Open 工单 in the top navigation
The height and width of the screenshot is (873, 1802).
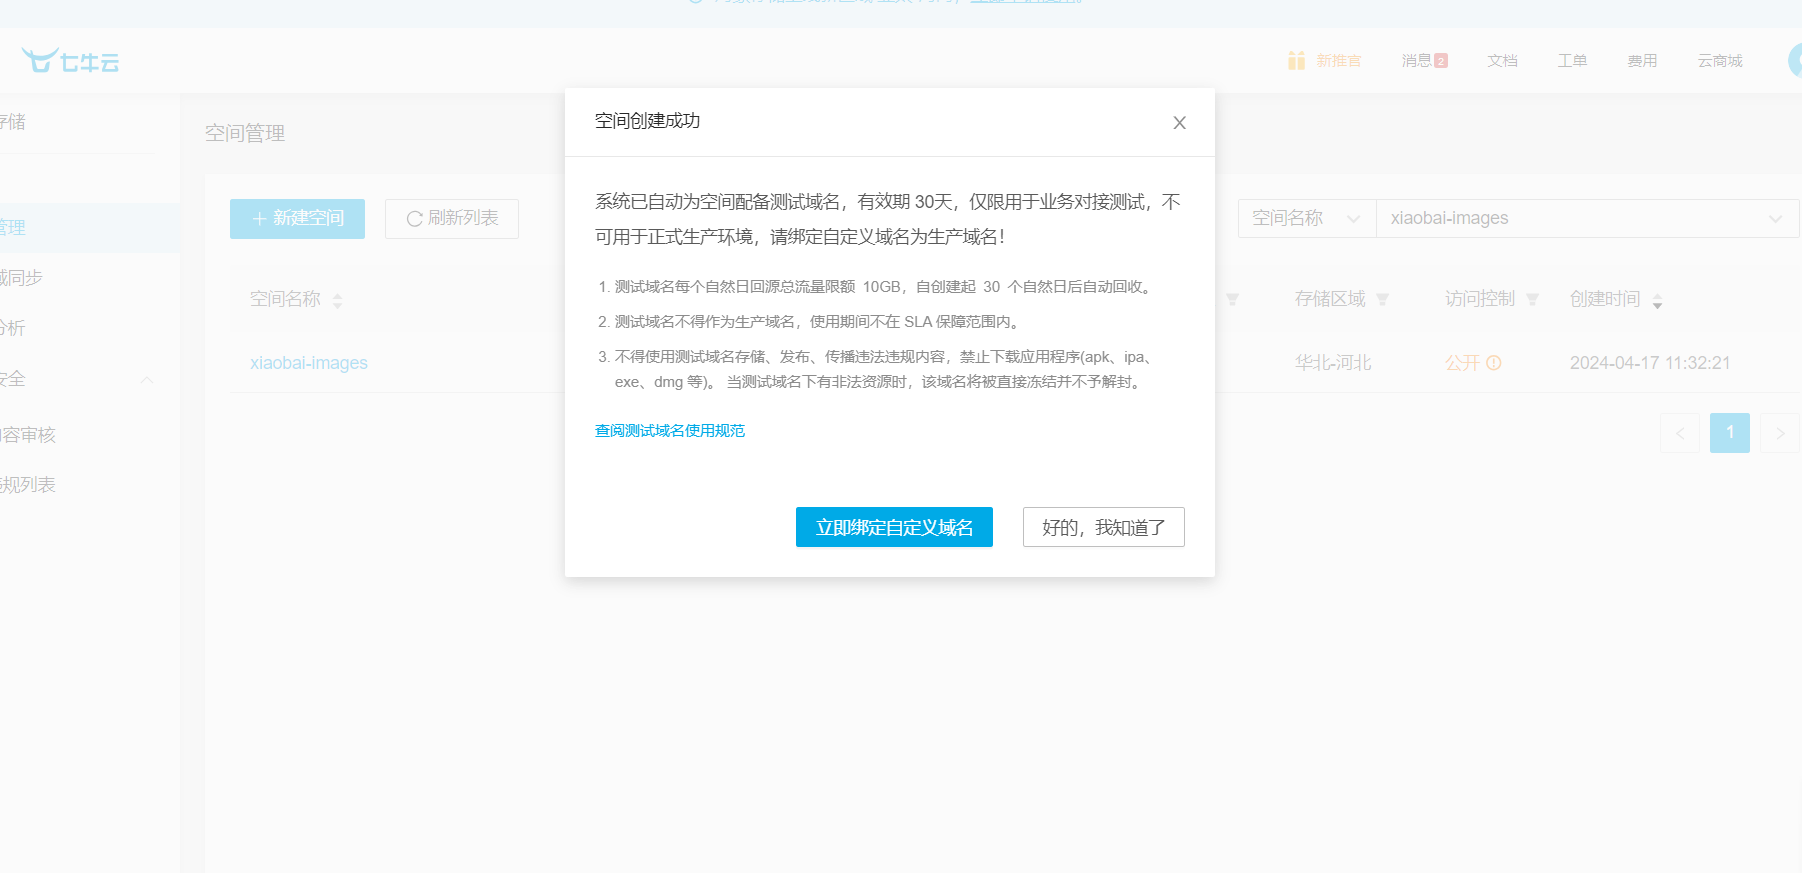click(x=1572, y=61)
